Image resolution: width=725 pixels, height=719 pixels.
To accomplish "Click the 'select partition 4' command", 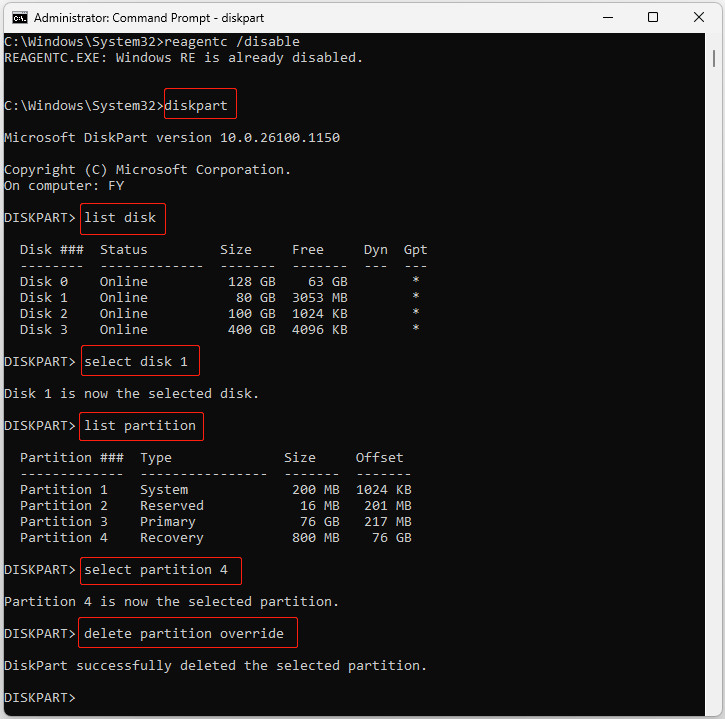I will (x=156, y=570).
